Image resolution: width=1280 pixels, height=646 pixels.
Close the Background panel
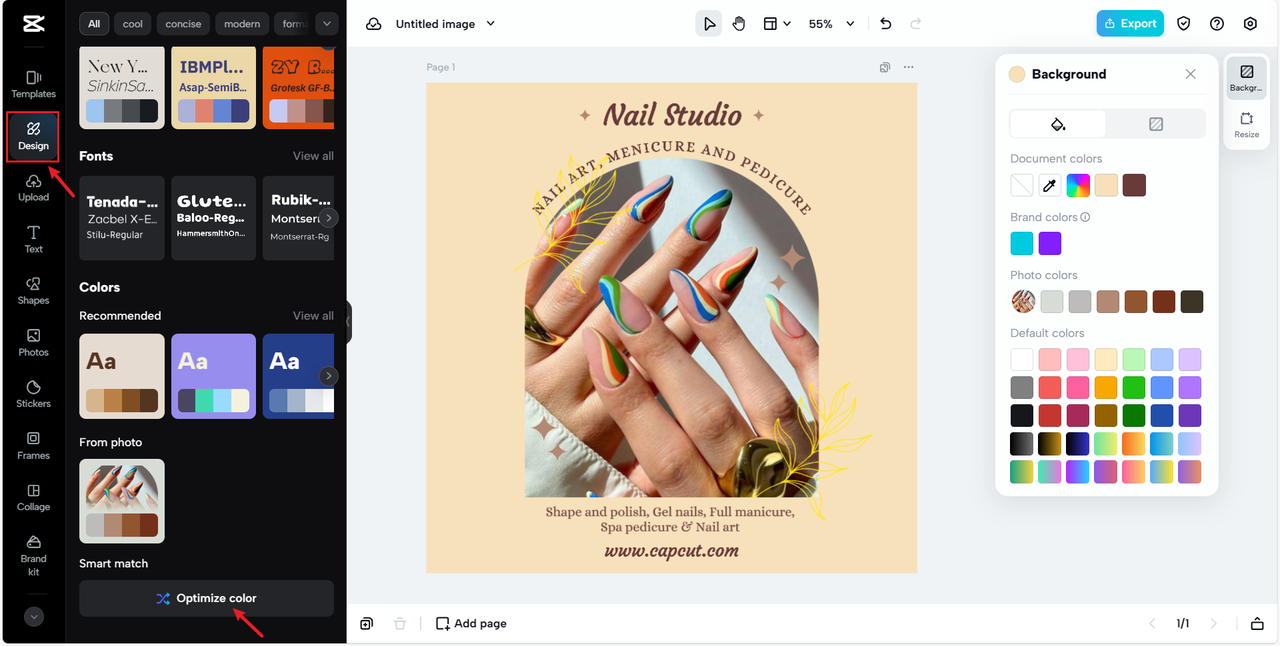[1190, 74]
